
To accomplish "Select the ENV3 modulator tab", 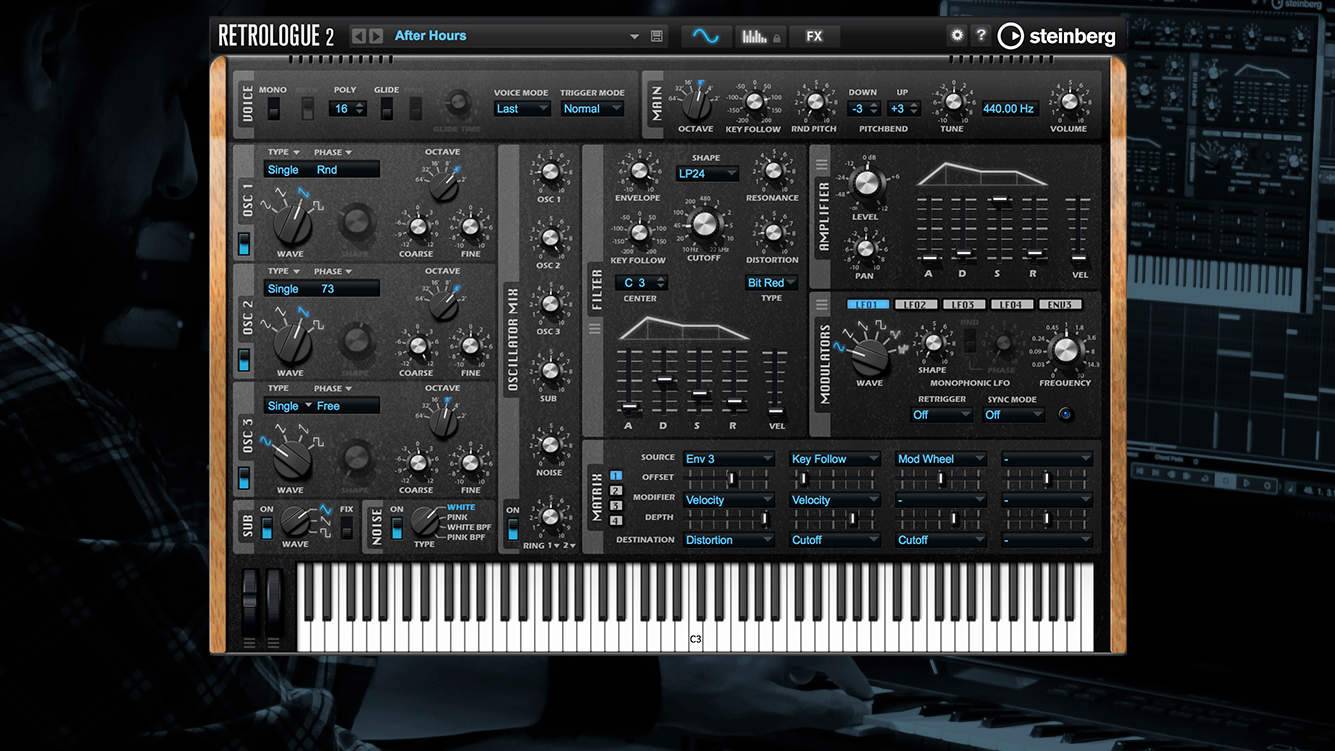I will click(1060, 305).
